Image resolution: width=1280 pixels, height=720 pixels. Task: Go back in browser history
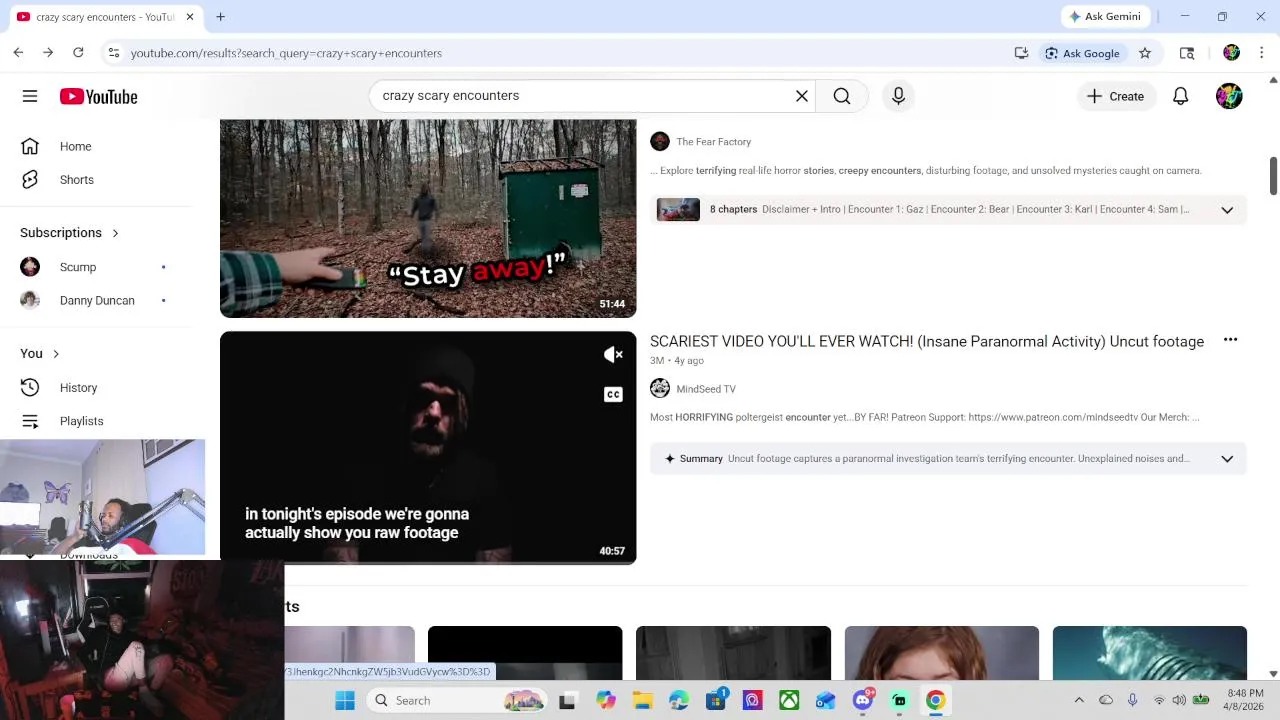(x=18, y=53)
